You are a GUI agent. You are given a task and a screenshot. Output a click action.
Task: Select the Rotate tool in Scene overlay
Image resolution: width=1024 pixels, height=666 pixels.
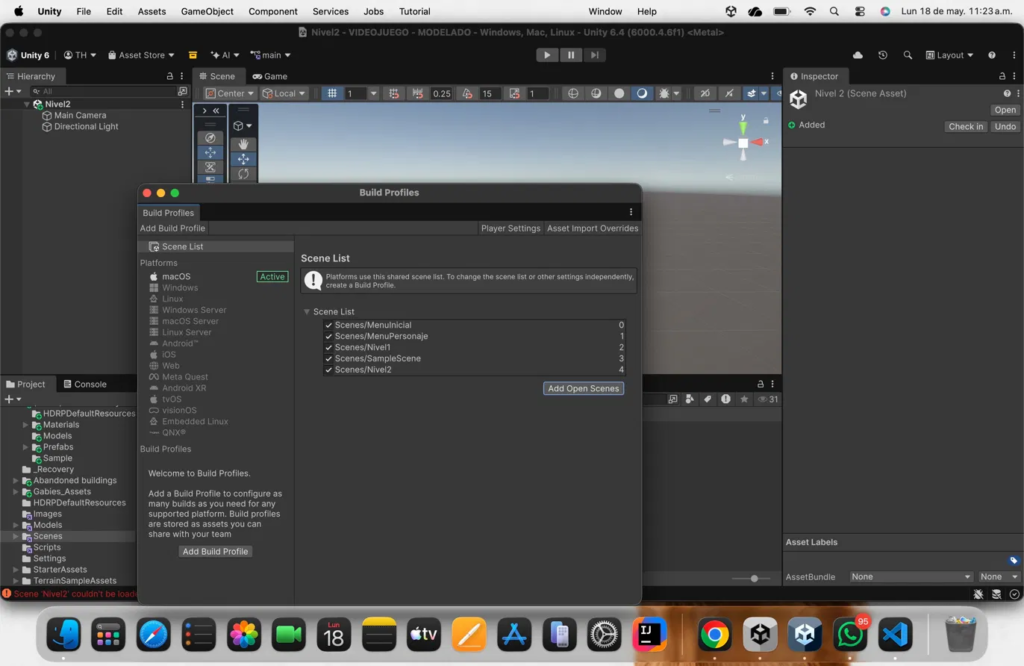tap(243, 174)
